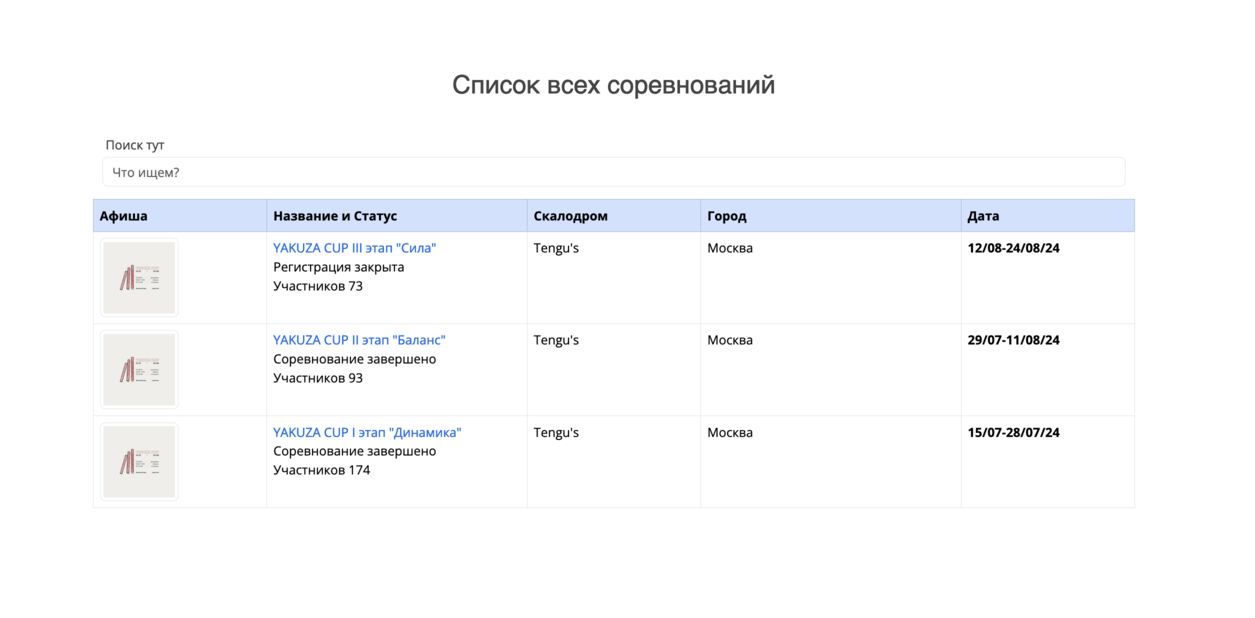The height and width of the screenshot is (618, 1255).
Task: Click poster thumbnail for the "Сила" stage
Action: [x=139, y=278]
